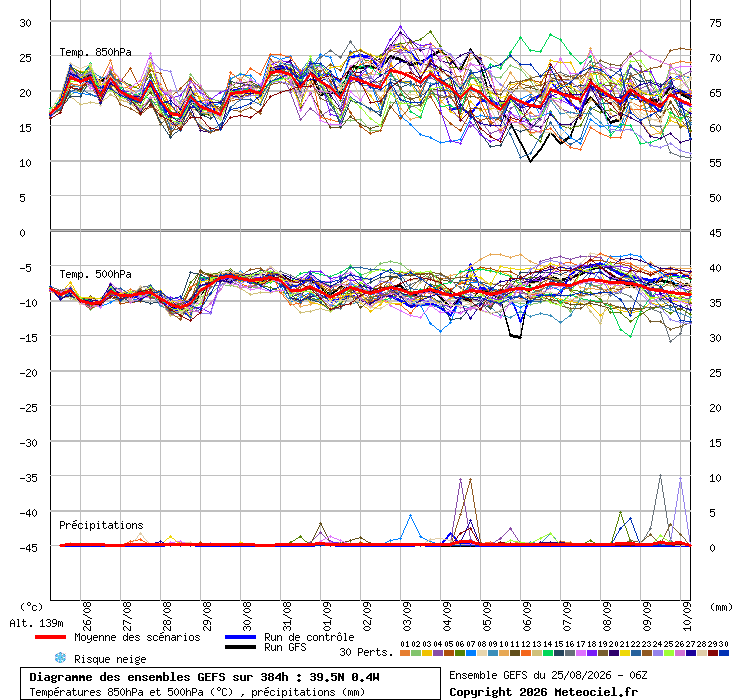Click the 03/09 date axis label
The height and width of the screenshot is (700, 740).
click(407, 616)
